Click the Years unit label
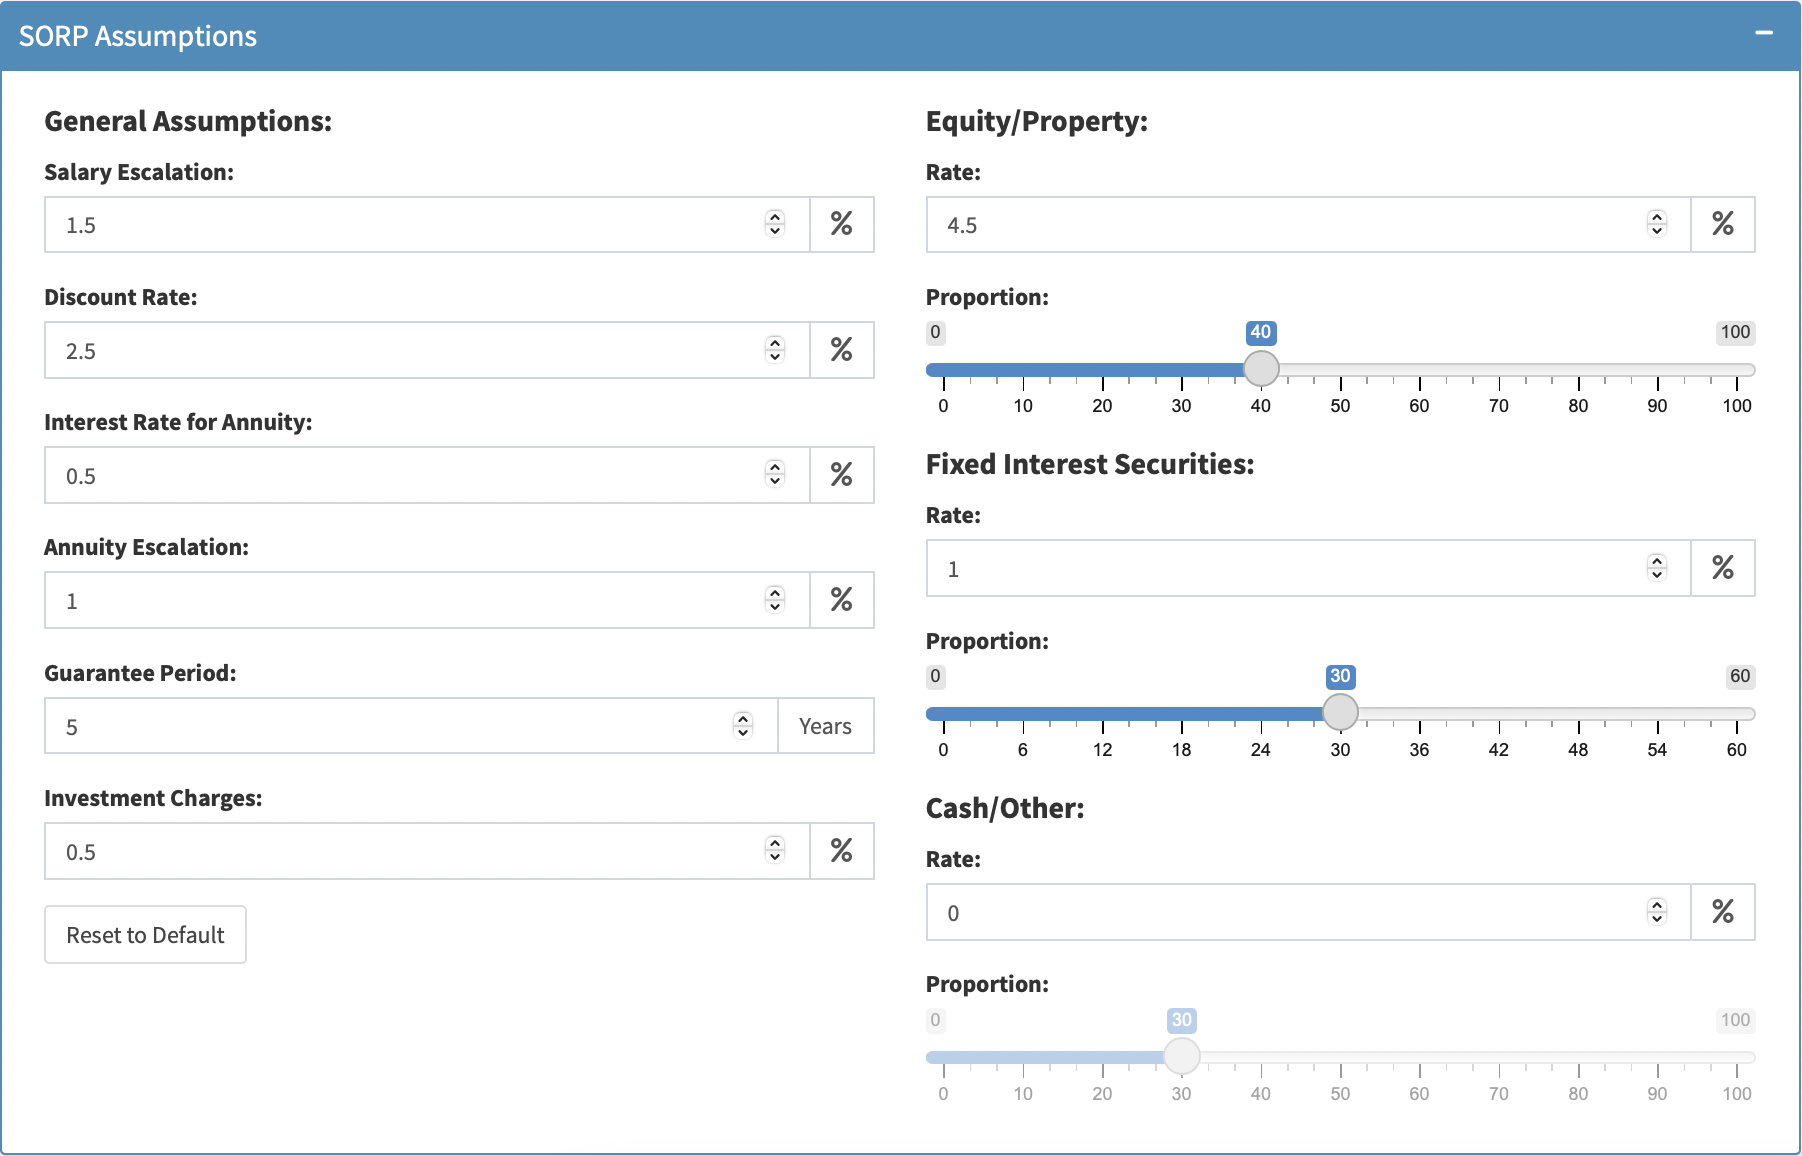 click(x=825, y=727)
